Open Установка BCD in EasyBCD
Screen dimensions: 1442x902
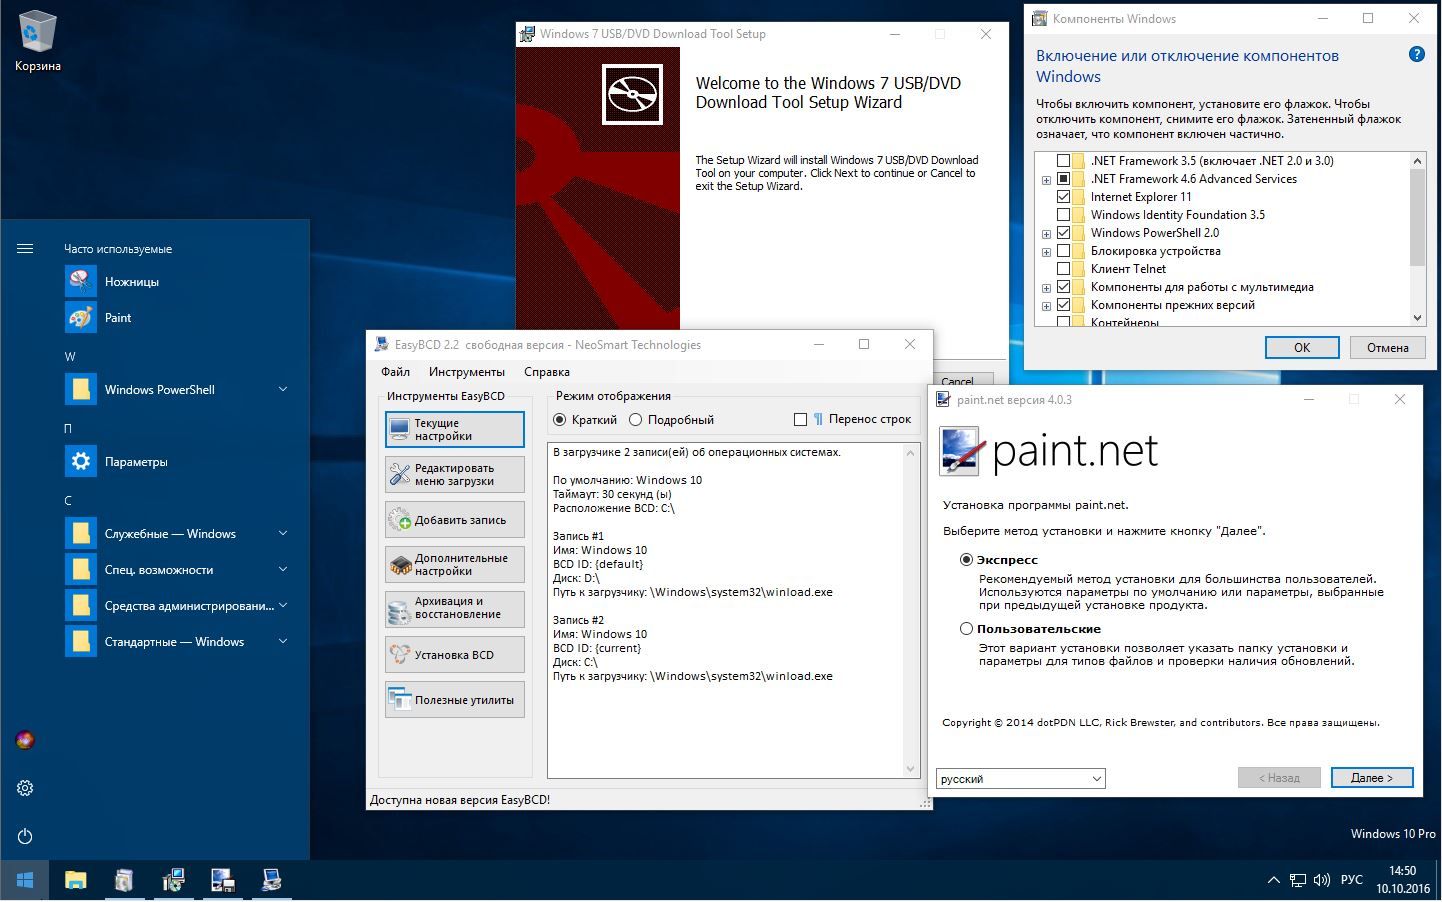455,655
